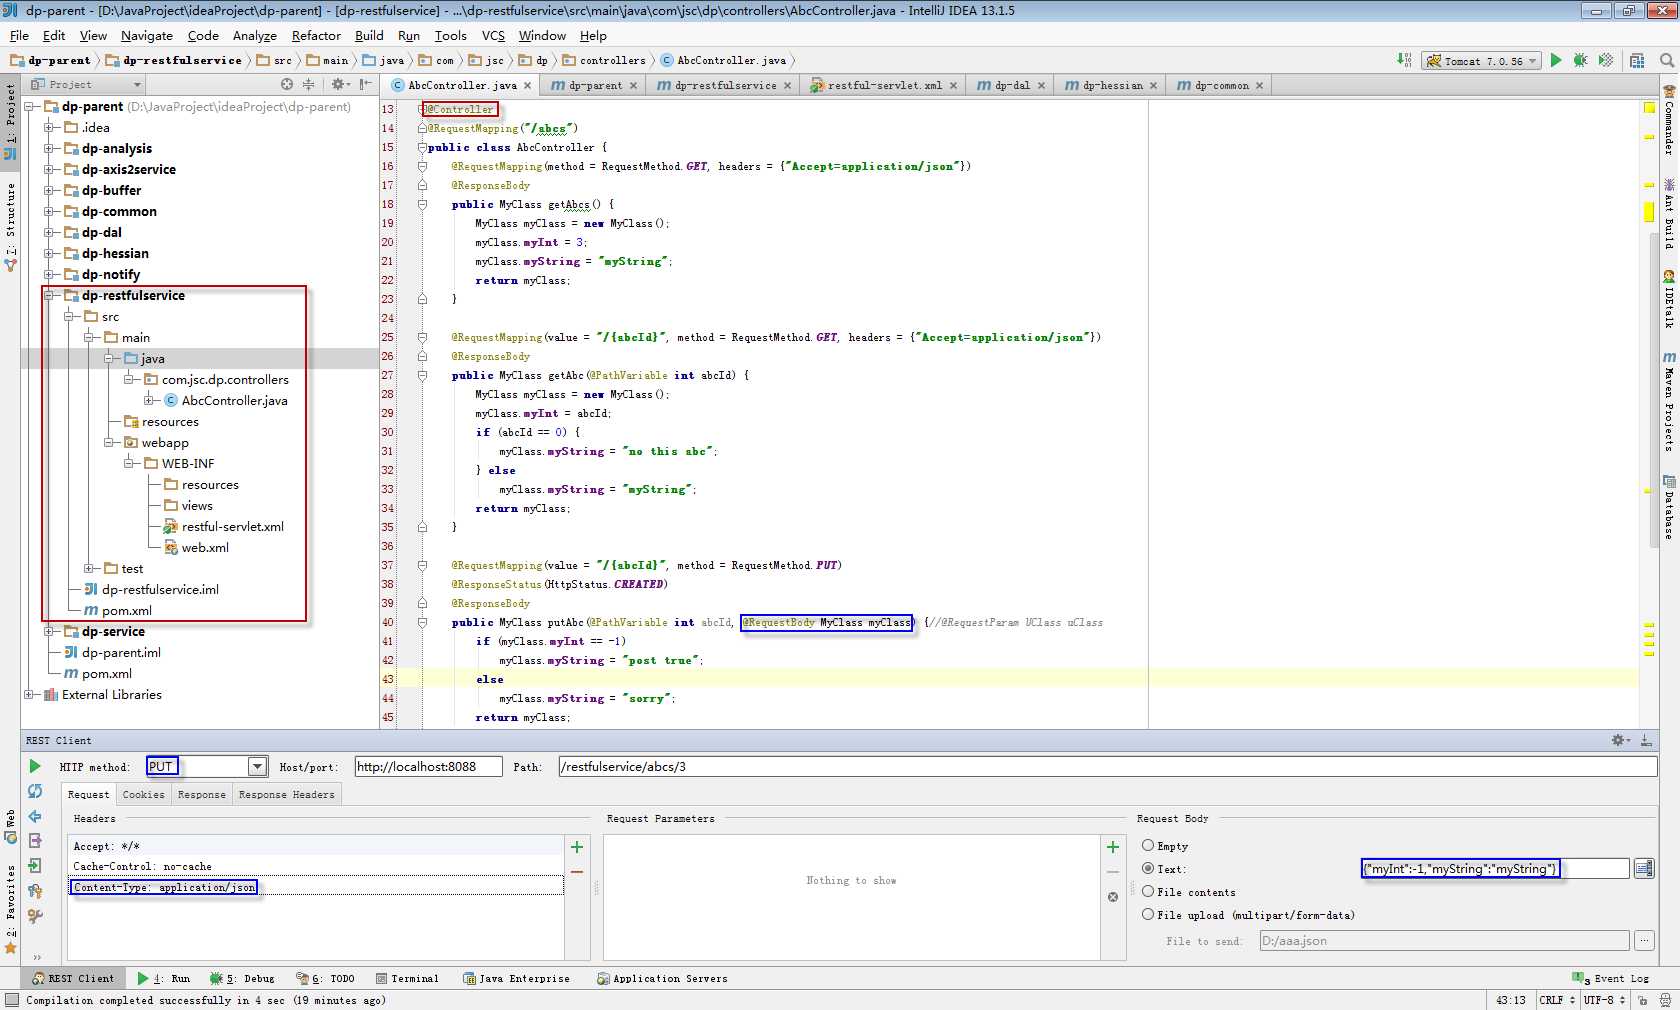The width and height of the screenshot is (1680, 1010).
Task: Add a header with the green plus
Action: (577, 847)
